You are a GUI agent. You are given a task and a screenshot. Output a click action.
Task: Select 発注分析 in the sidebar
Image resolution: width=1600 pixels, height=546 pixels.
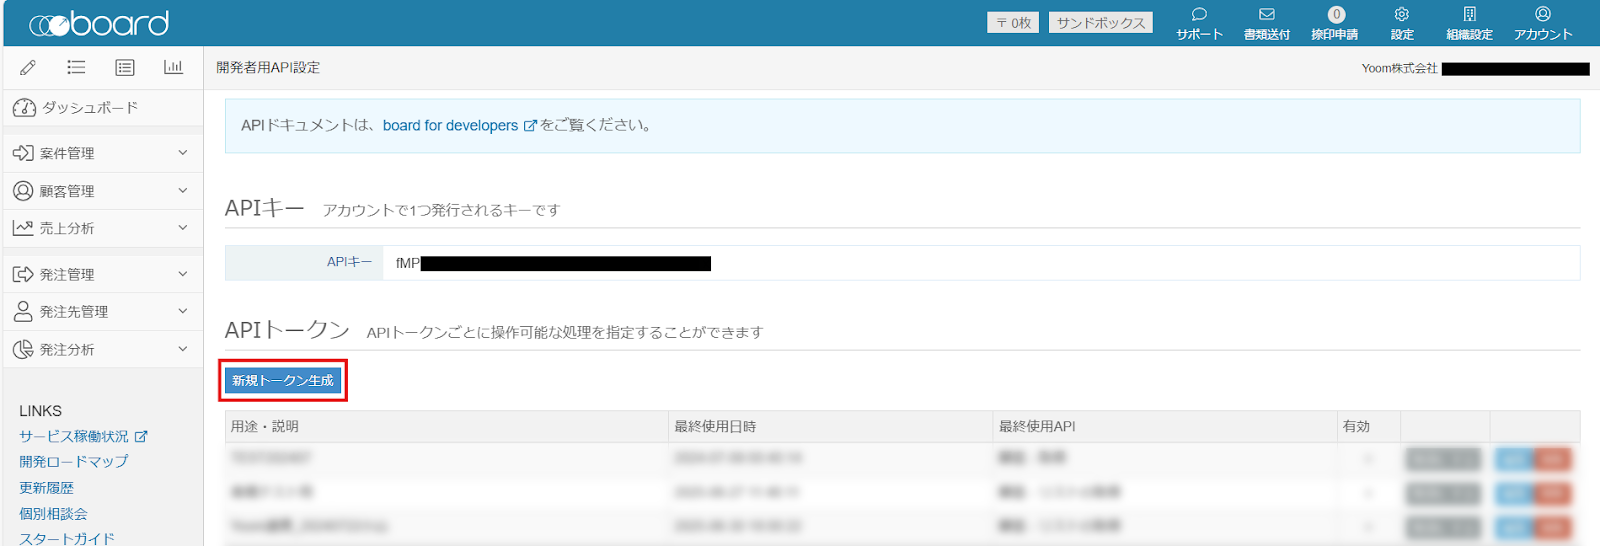(x=103, y=349)
